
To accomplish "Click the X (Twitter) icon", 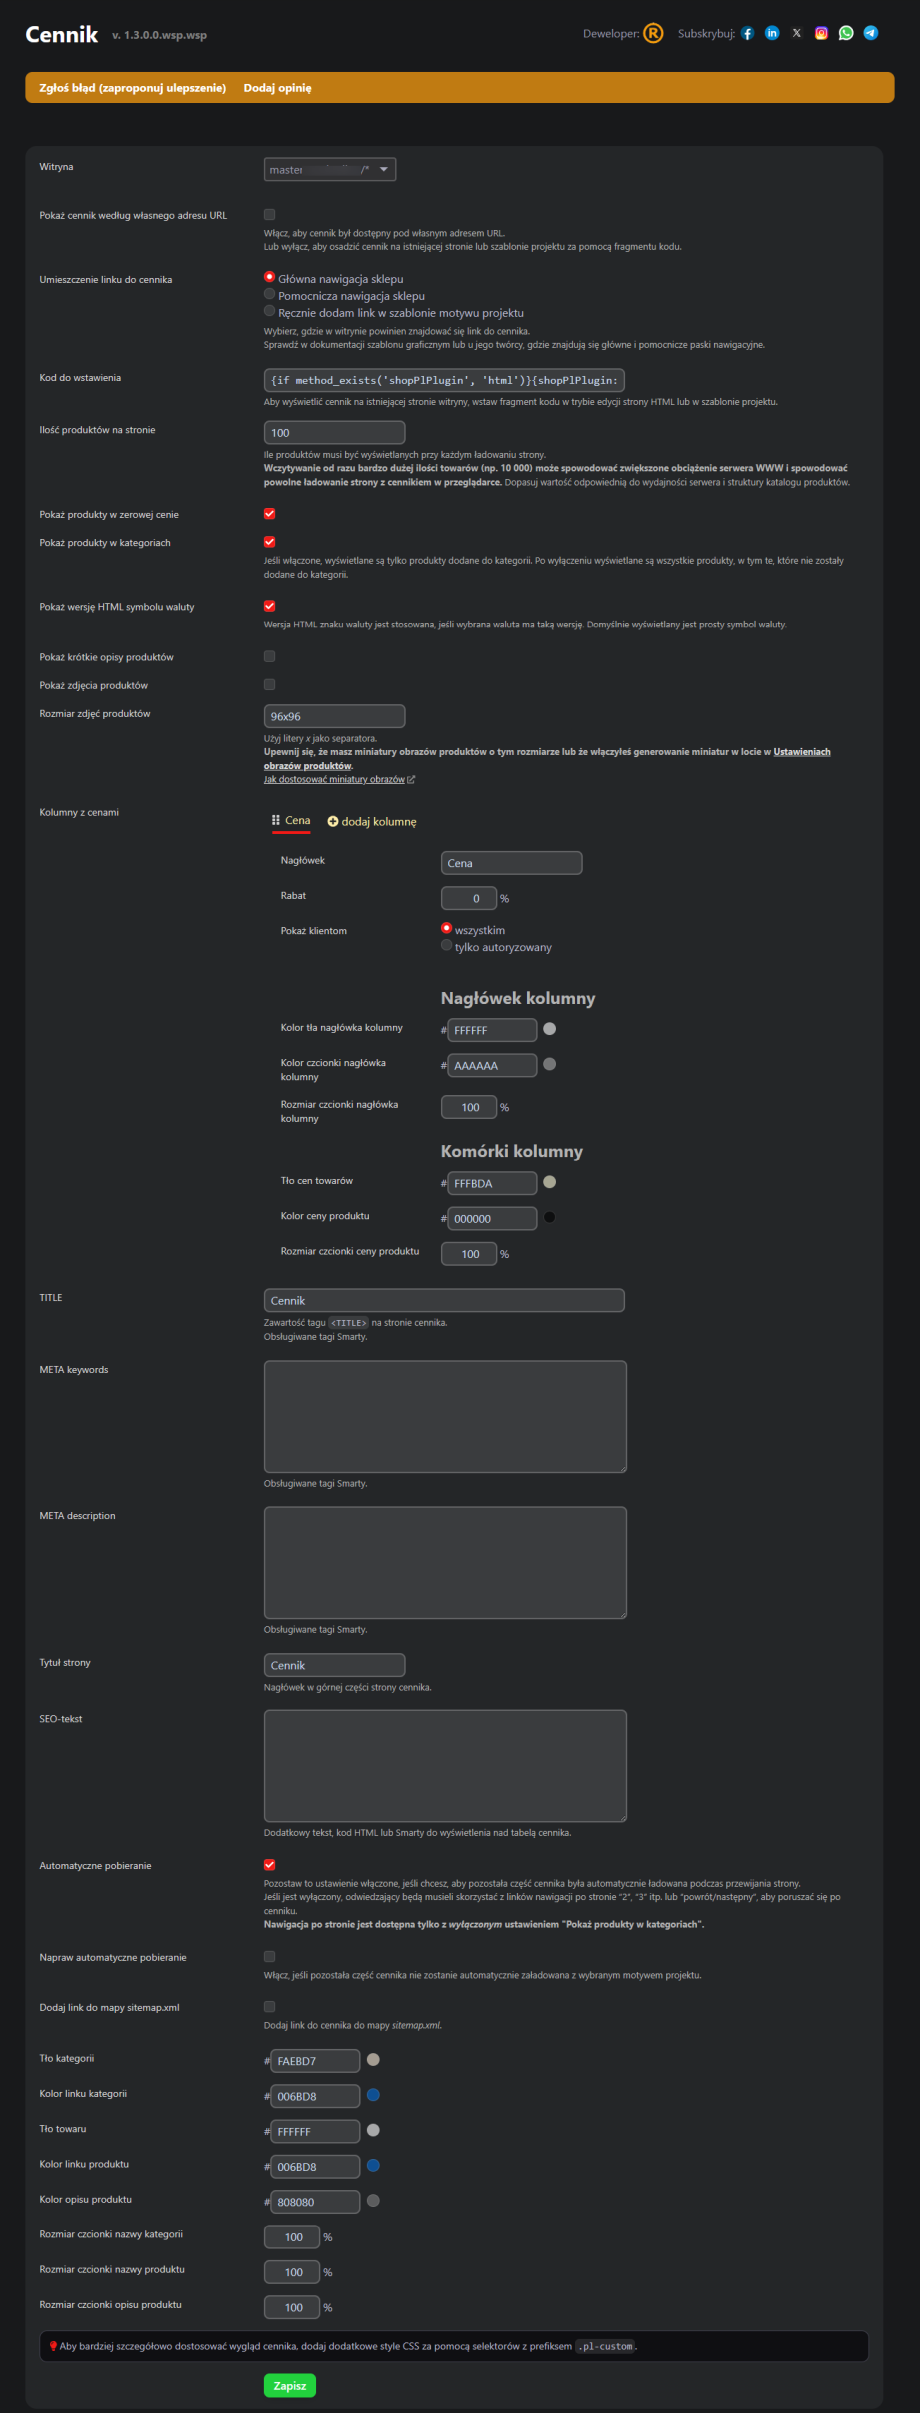I will [x=797, y=34].
